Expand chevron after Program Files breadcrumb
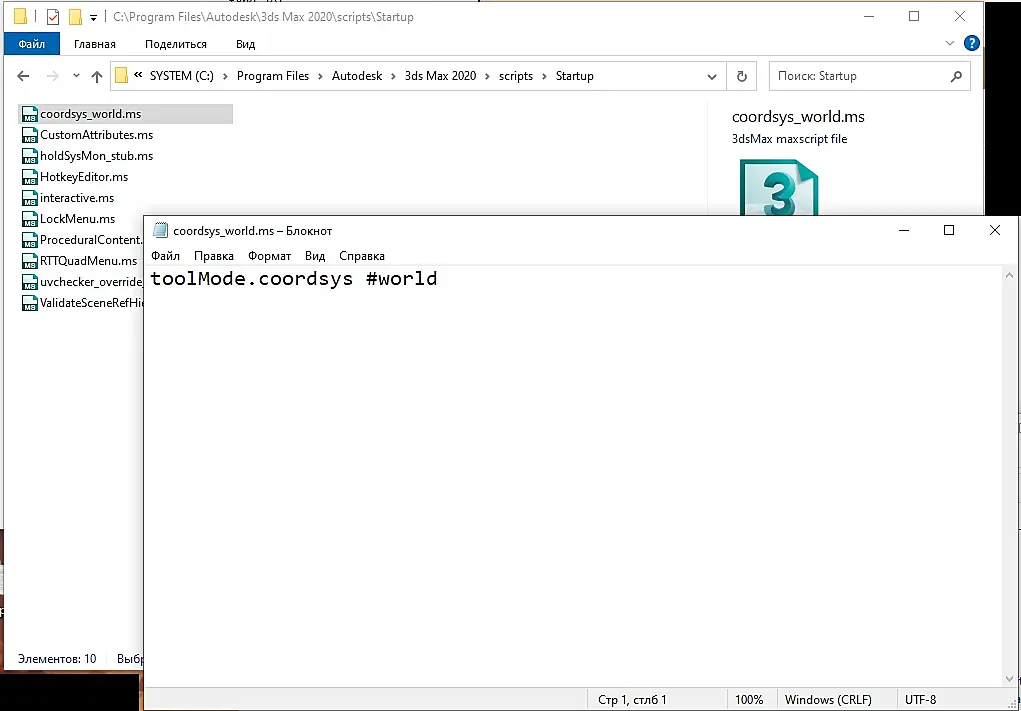 click(320, 76)
